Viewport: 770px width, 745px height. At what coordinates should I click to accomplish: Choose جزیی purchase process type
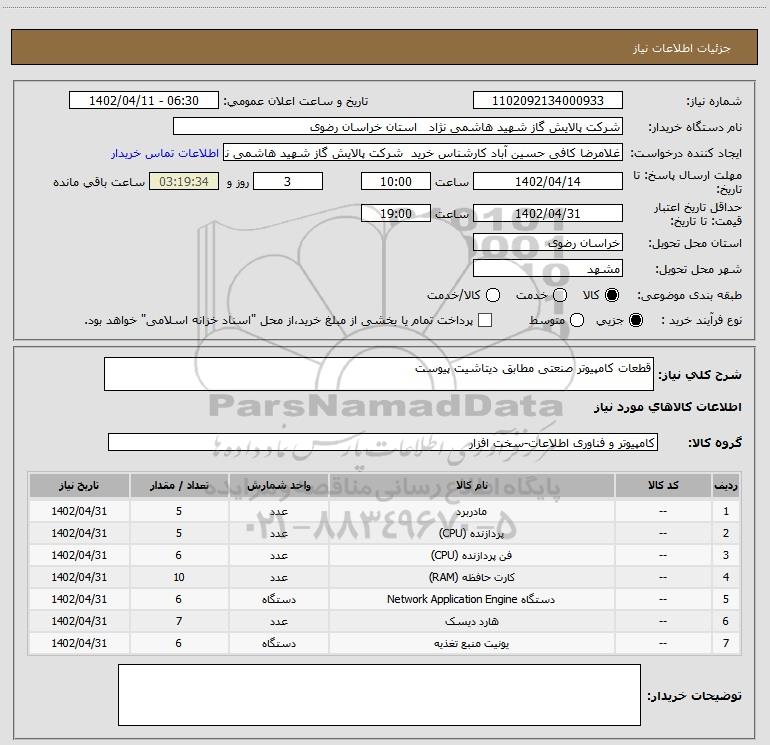[x=635, y=320]
